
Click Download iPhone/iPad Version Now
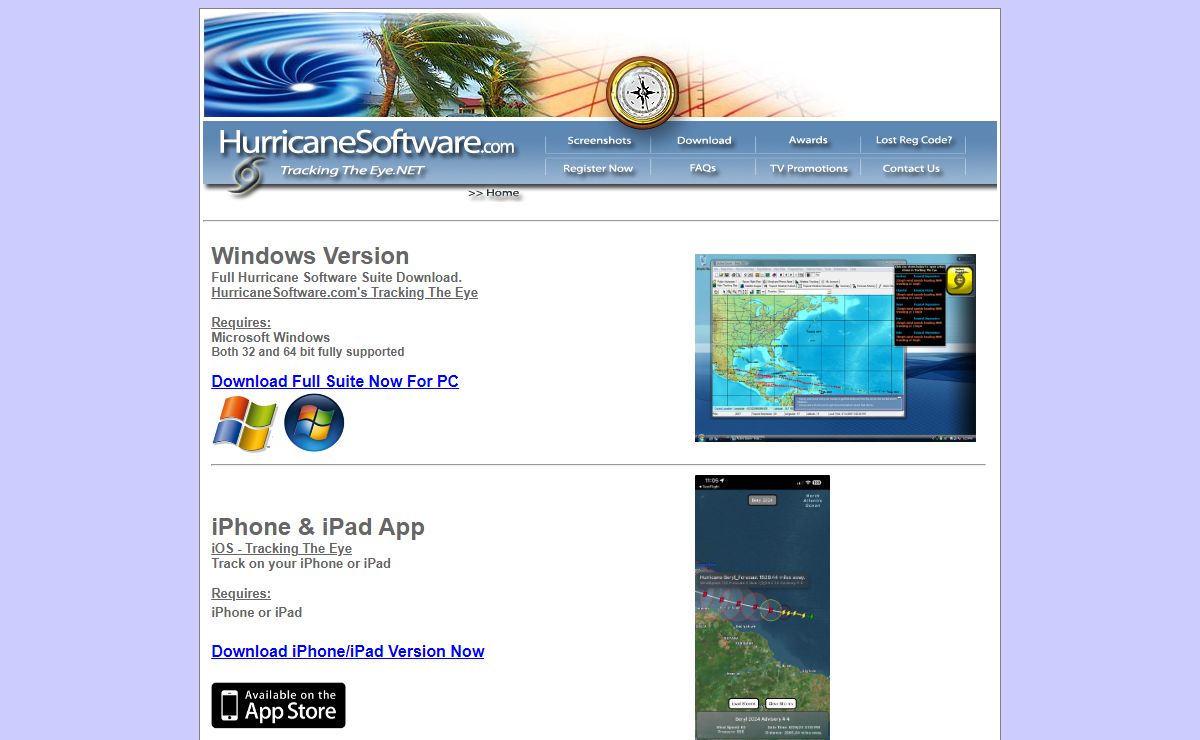point(348,651)
